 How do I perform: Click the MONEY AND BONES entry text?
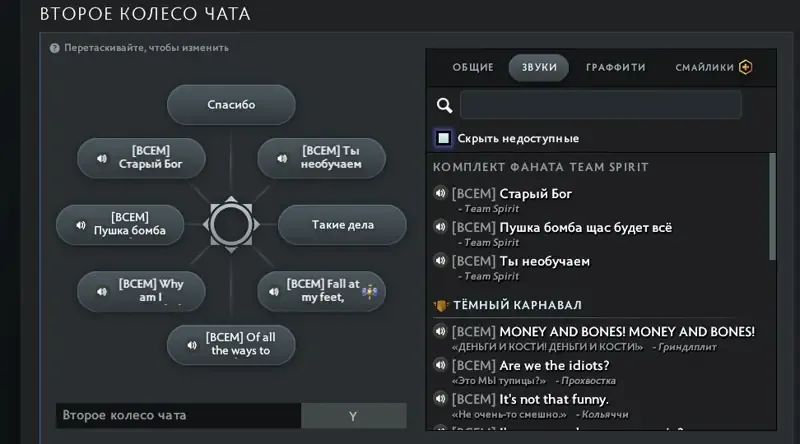[x=627, y=332]
